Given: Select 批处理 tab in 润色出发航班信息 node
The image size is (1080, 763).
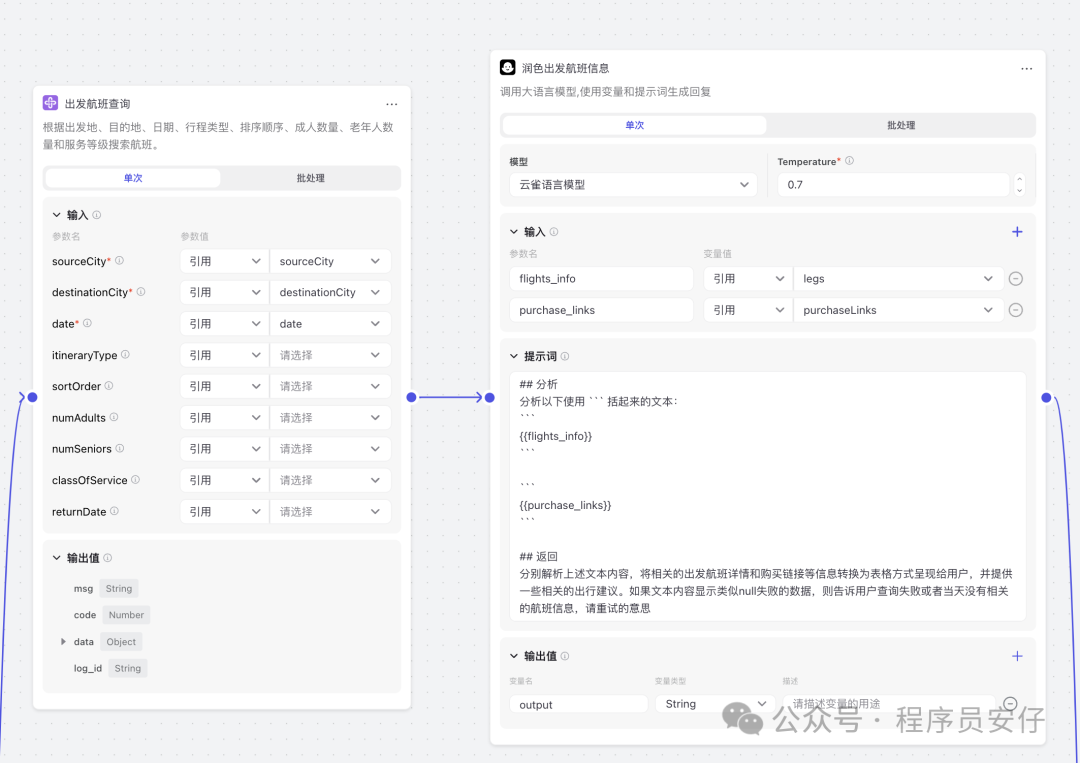Looking at the screenshot, I should click(x=900, y=126).
